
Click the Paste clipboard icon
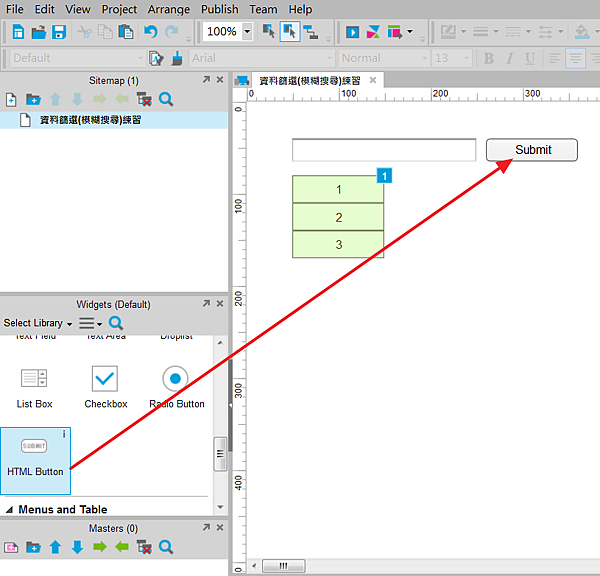click(x=126, y=32)
